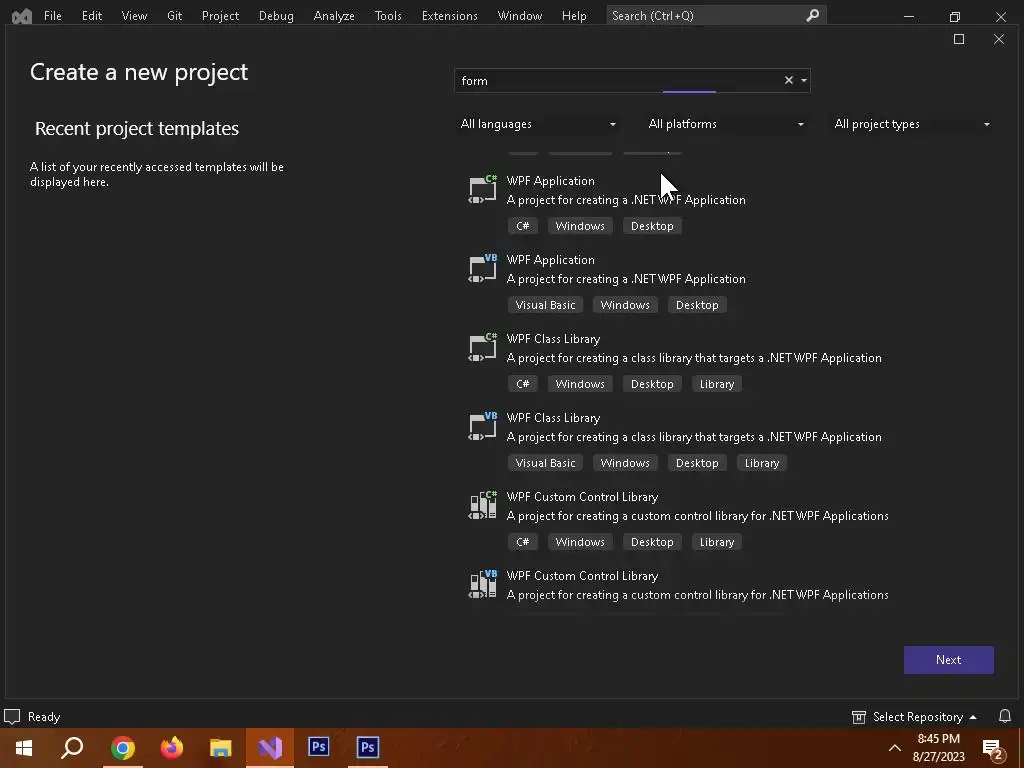Select the VB WPF Custom Control Library icon
The height and width of the screenshot is (768, 1024).
(483, 584)
